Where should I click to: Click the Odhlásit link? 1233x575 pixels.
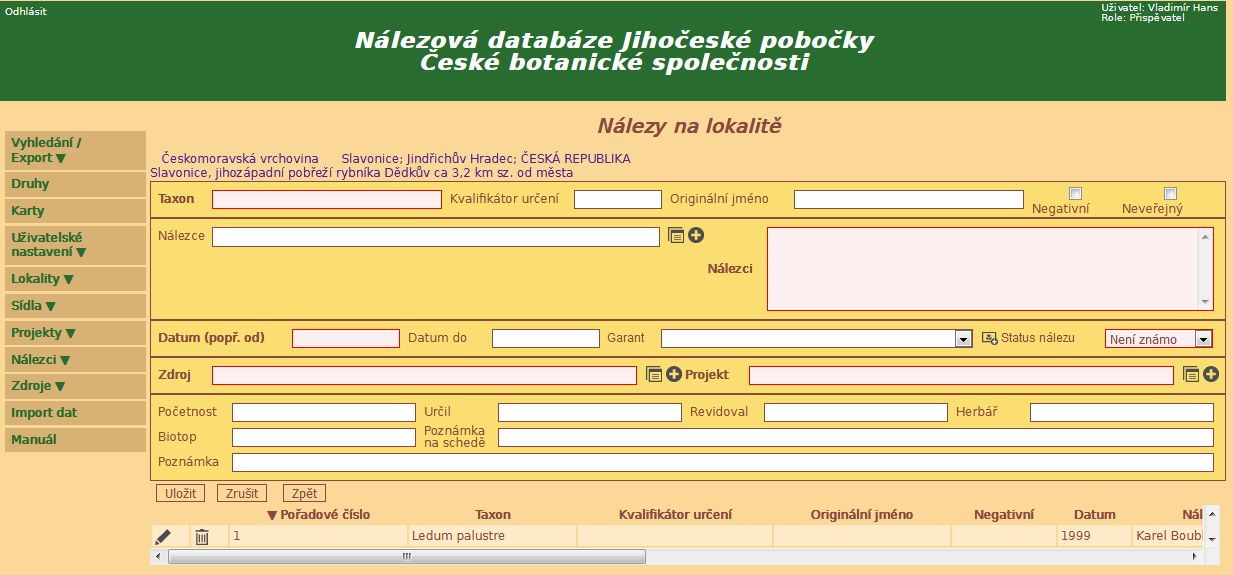(x=26, y=11)
